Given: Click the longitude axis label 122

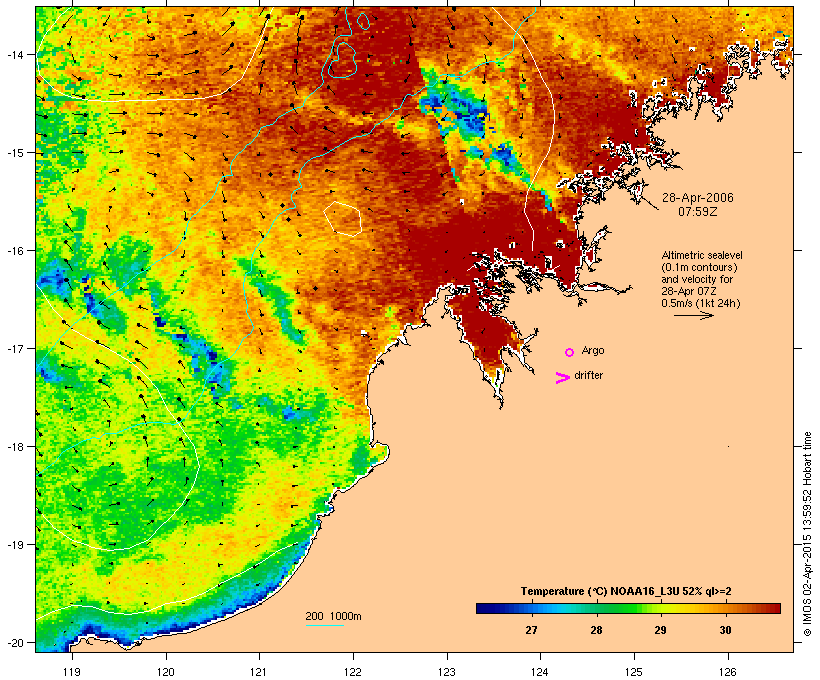Looking at the screenshot, I should pyautogui.click(x=353, y=672).
